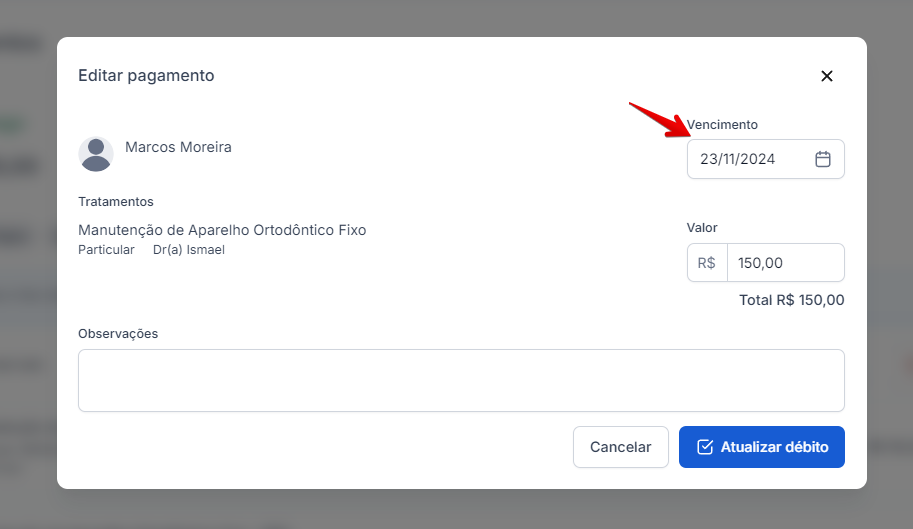The width and height of the screenshot is (913, 529).
Task: Click the Tratamentos heading
Action: point(116,202)
